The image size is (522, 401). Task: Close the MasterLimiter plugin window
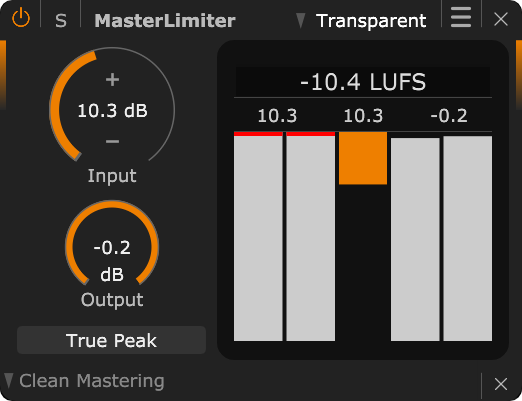501,19
